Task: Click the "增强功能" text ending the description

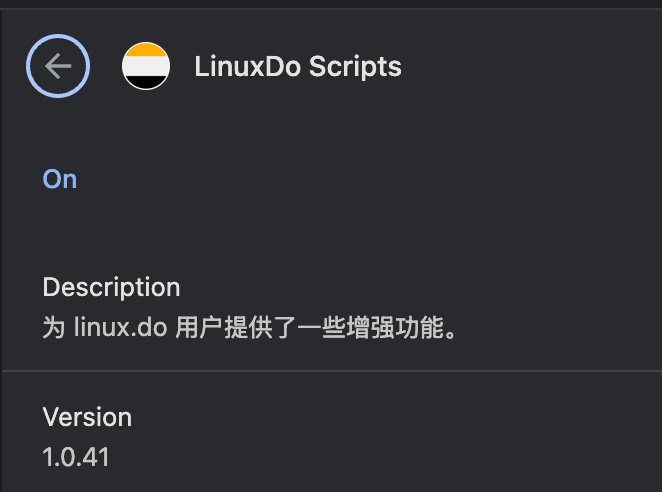Action: [x=395, y=327]
